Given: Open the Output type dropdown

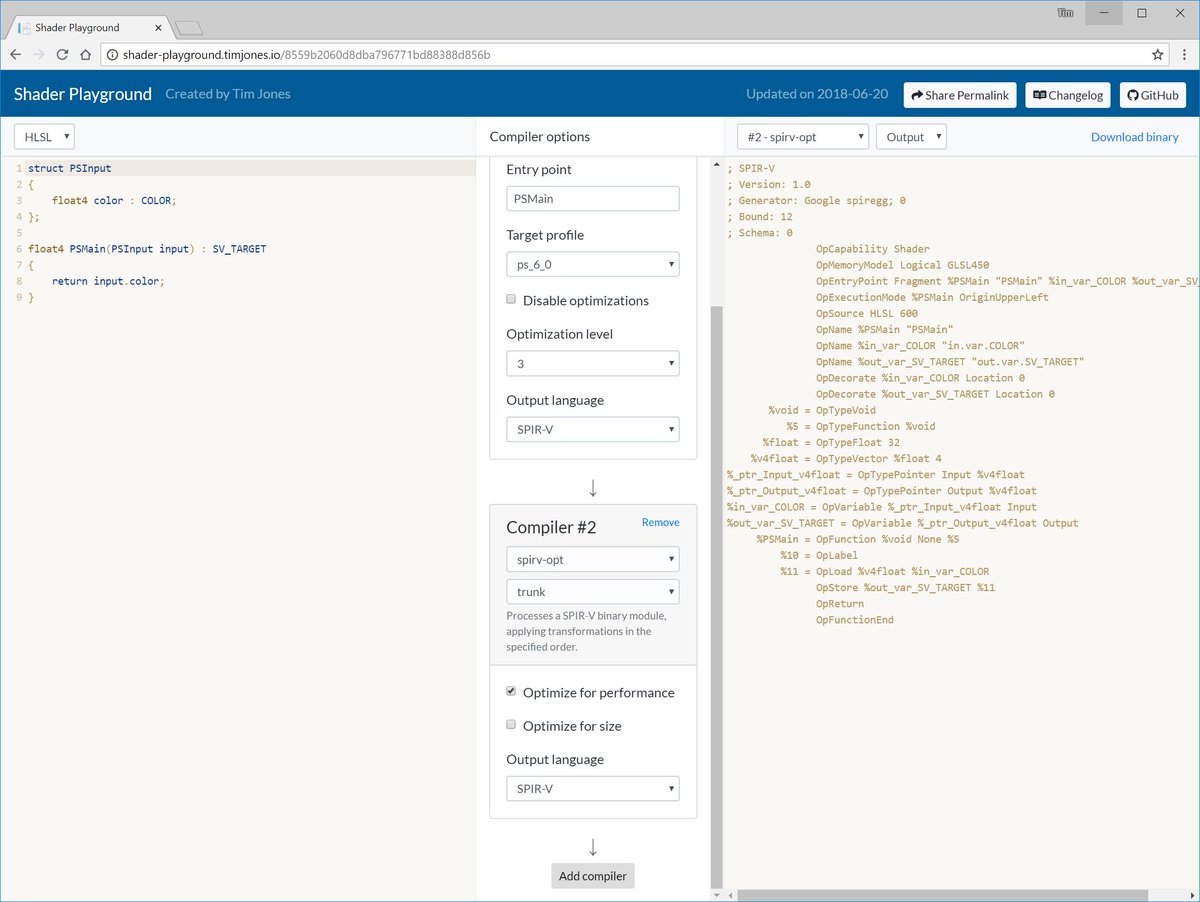Looking at the screenshot, I should pyautogui.click(x=911, y=137).
